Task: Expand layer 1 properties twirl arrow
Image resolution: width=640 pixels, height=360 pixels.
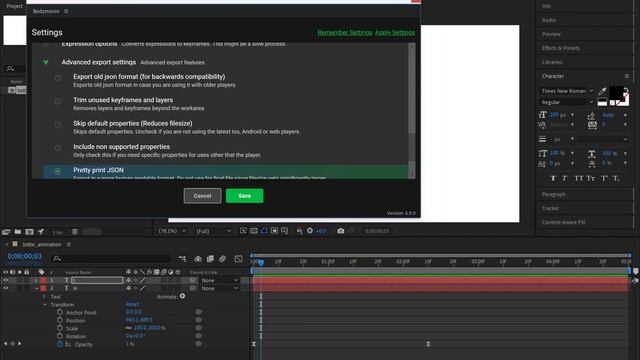Action: [x=36, y=280]
